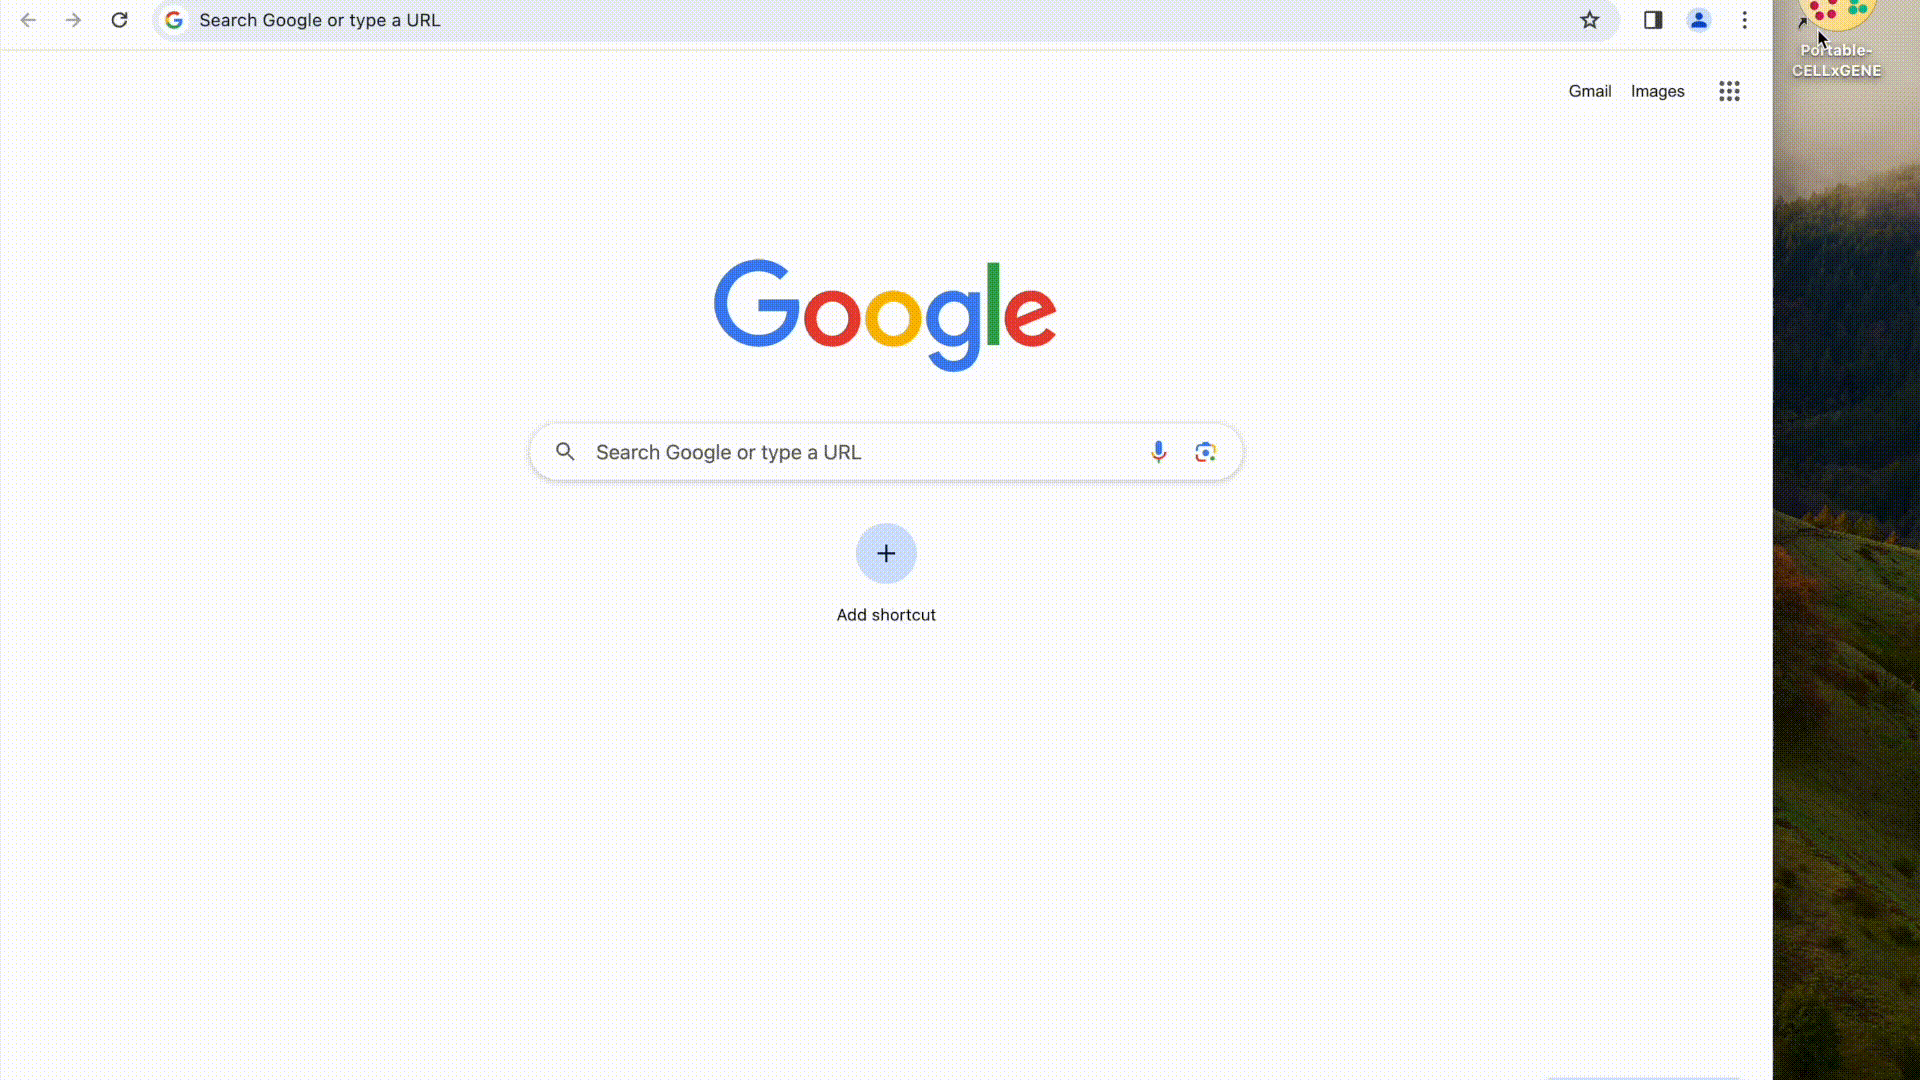
Task: Click the Google Search input field
Action: (885, 452)
